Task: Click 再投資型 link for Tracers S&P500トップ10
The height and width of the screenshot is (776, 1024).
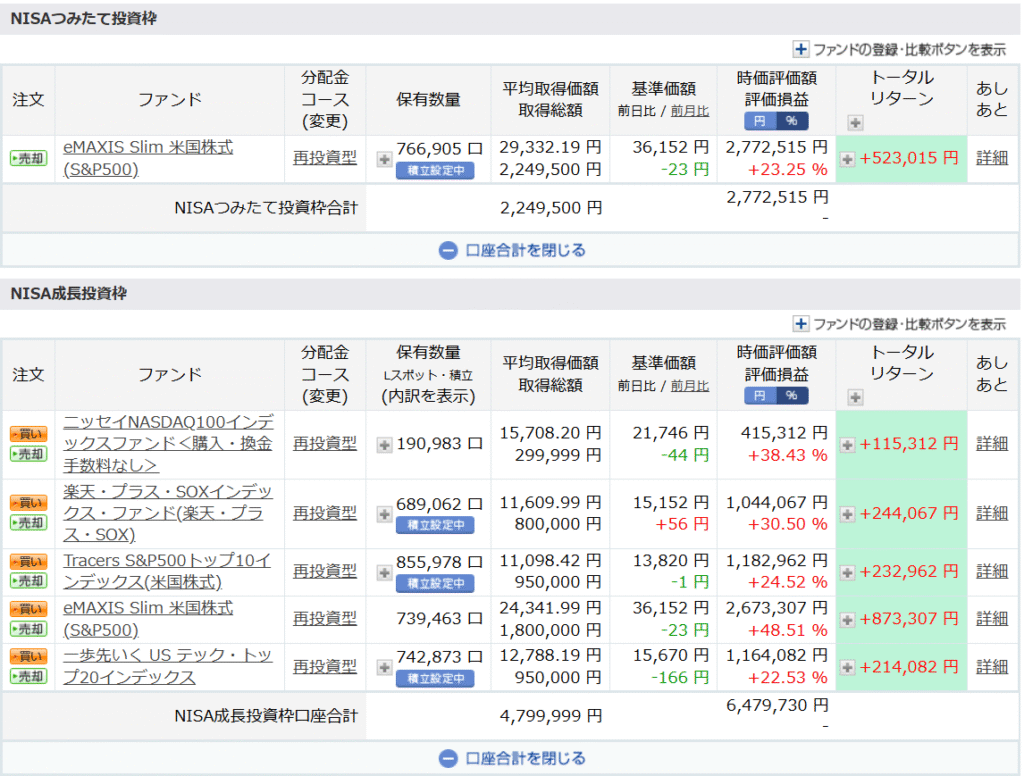Action: point(324,571)
